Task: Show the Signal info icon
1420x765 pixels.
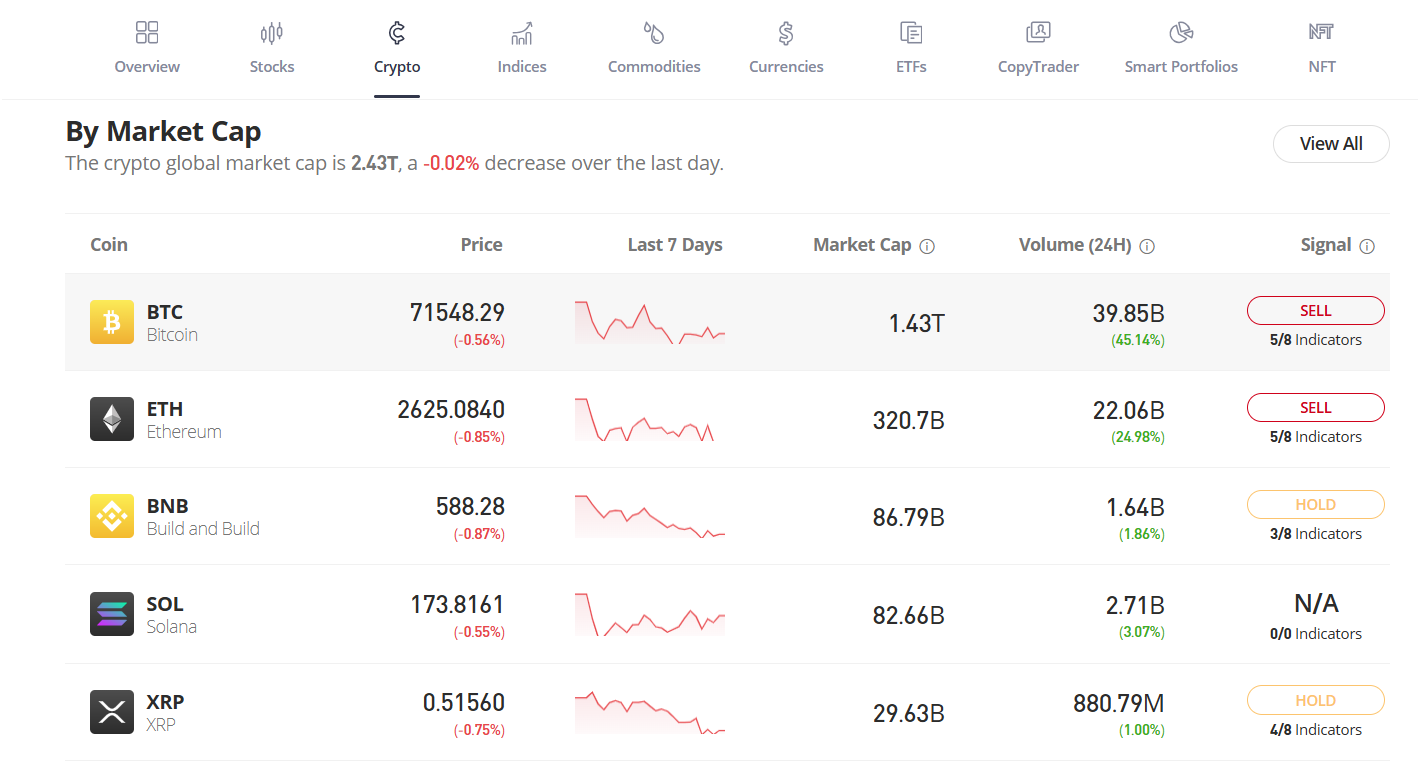Action: pos(1367,246)
